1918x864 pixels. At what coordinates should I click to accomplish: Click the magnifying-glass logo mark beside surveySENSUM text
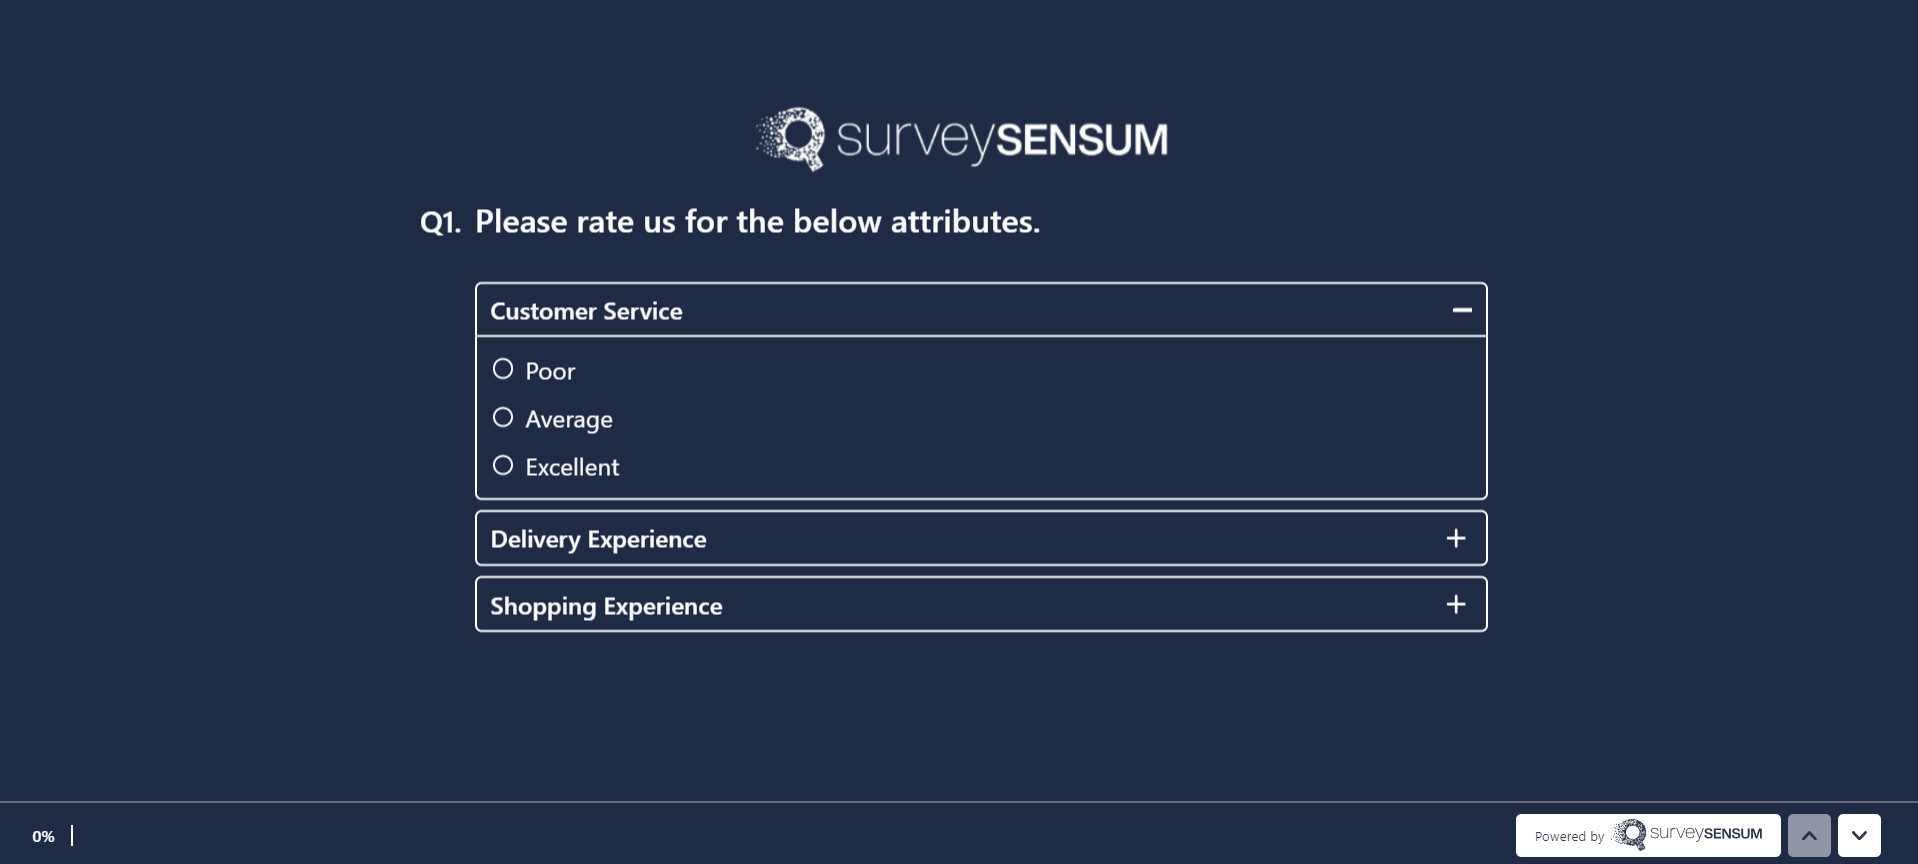(x=791, y=138)
